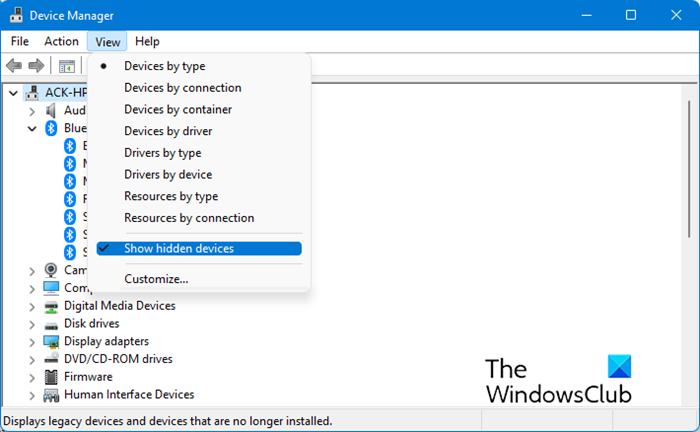Image resolution: width=700 pixels, height=432 pixels.
Task: Click the Firmware chip icon
Action: tap(51, 377)
